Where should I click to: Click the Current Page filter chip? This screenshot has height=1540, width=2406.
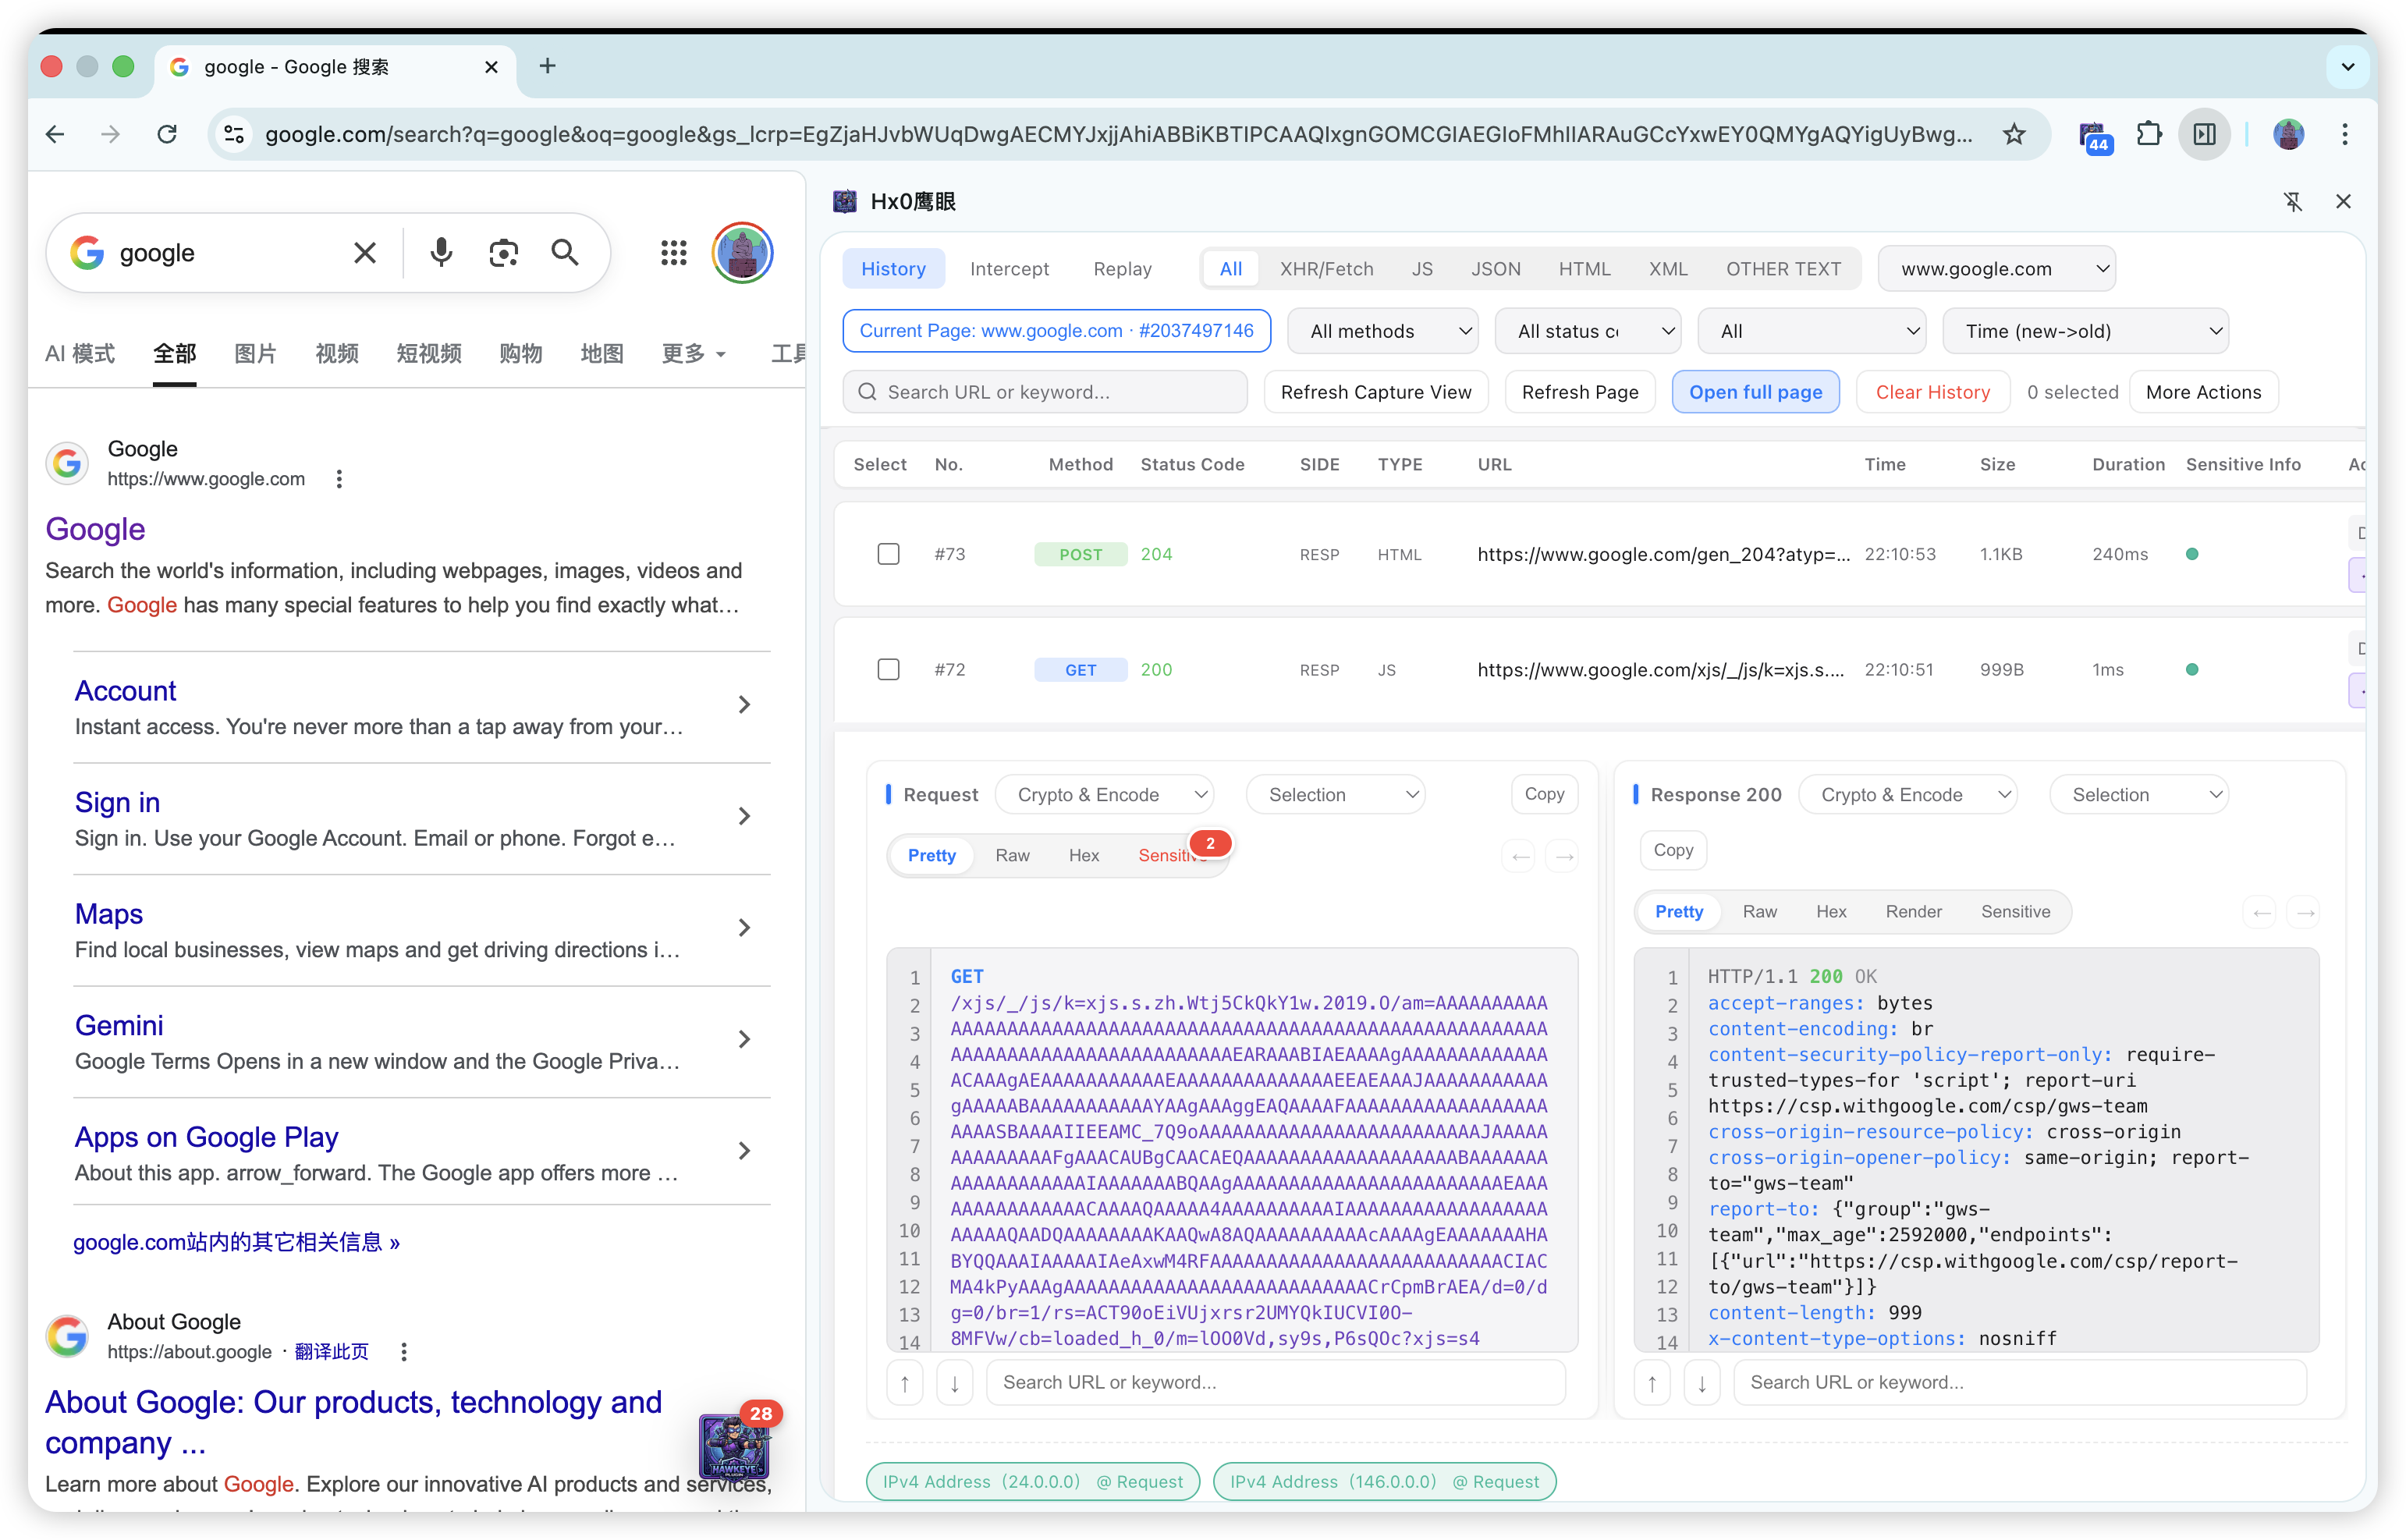coord(1056,331)
